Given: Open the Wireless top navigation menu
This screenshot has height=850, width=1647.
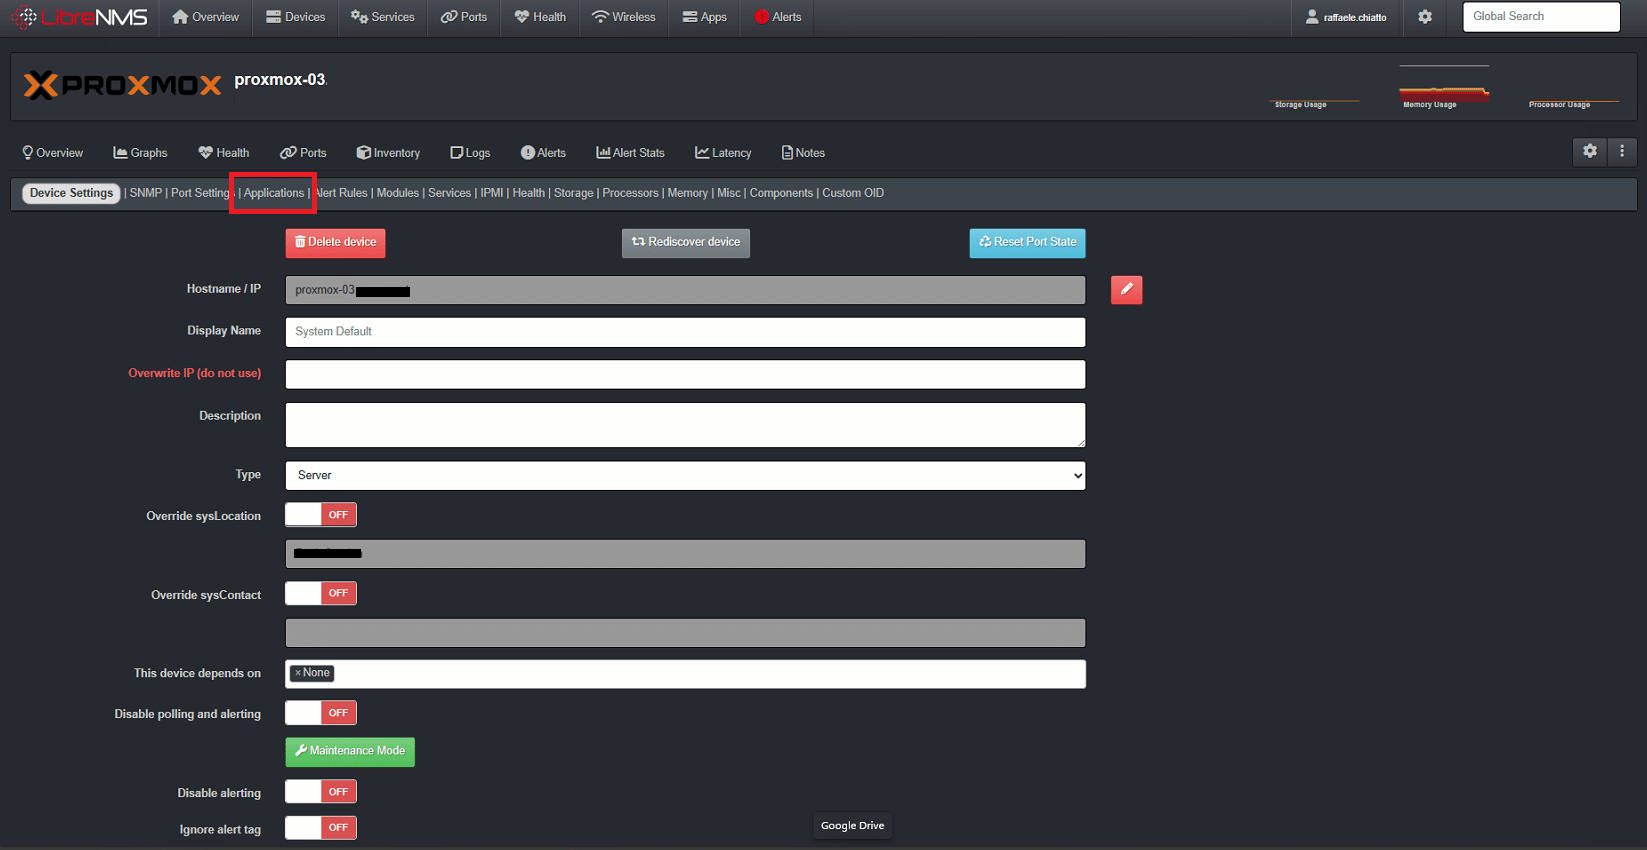Looking at the screenshot, I should coord(624,17).
